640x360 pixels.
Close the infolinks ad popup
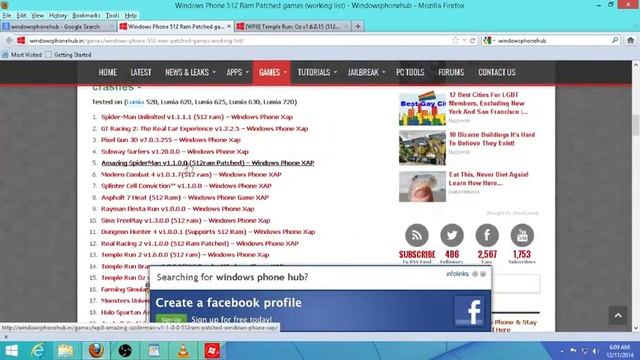pyautogui.click(x=483, y=274)
